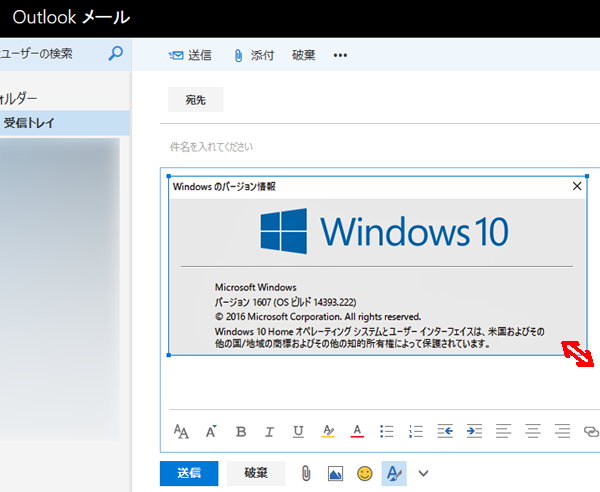Toggle italic formatting
Viewport: 600px width, 492px height.
coord(269,432)
